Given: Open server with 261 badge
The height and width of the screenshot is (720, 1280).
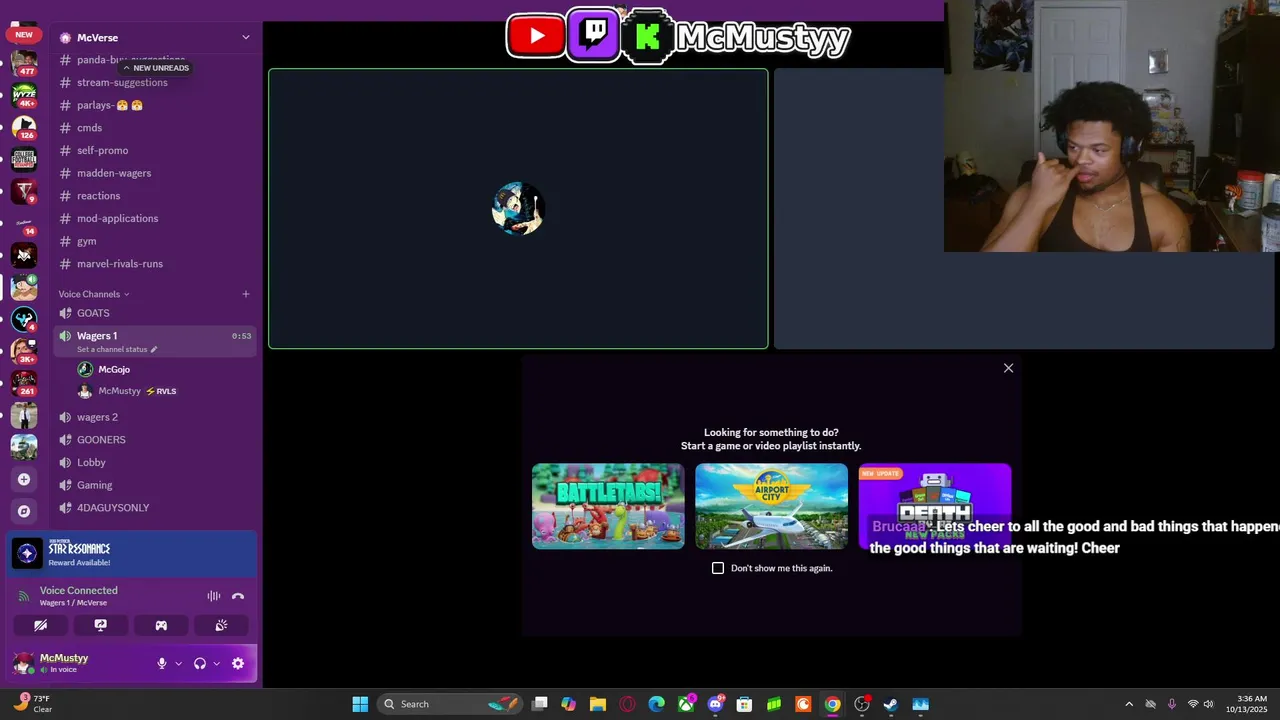Looking at the screenshot, I should pos(24,384).
